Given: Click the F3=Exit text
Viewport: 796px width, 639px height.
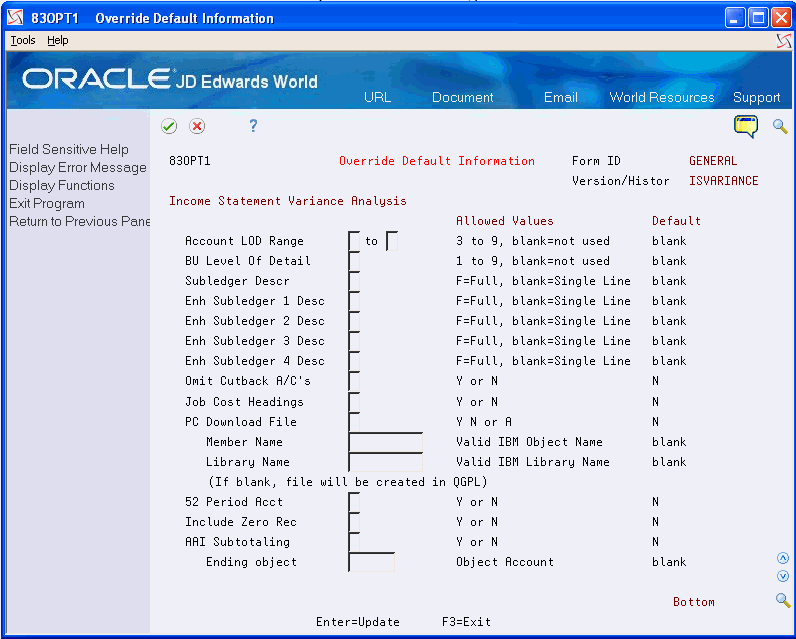Looking at the screenshot, I should 466,622.
